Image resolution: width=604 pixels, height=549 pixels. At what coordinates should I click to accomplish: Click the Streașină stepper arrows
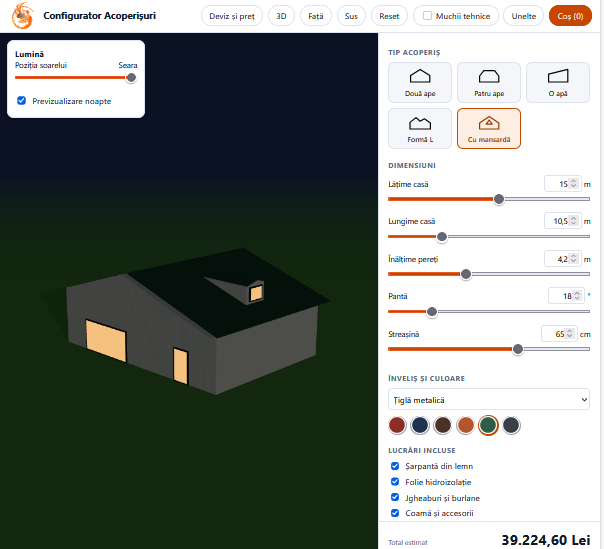pos(569,334)
